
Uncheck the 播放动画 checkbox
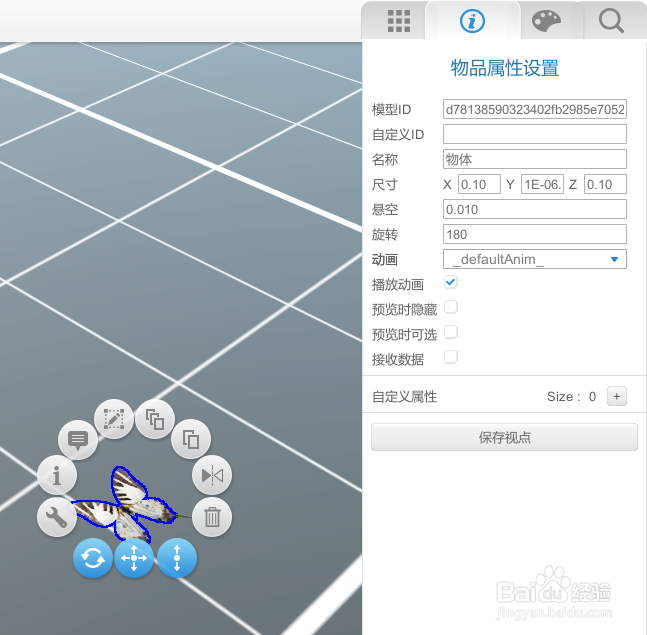coord(451,282)
